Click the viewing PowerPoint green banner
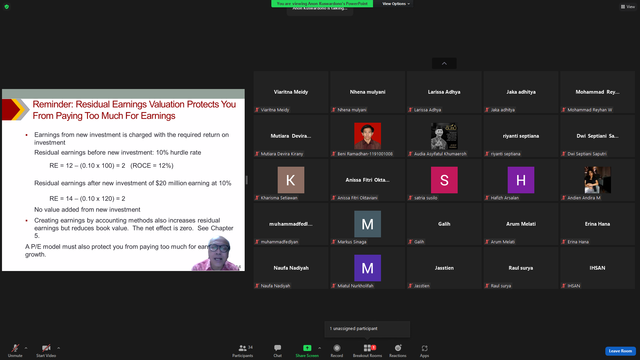 [322, 4]
